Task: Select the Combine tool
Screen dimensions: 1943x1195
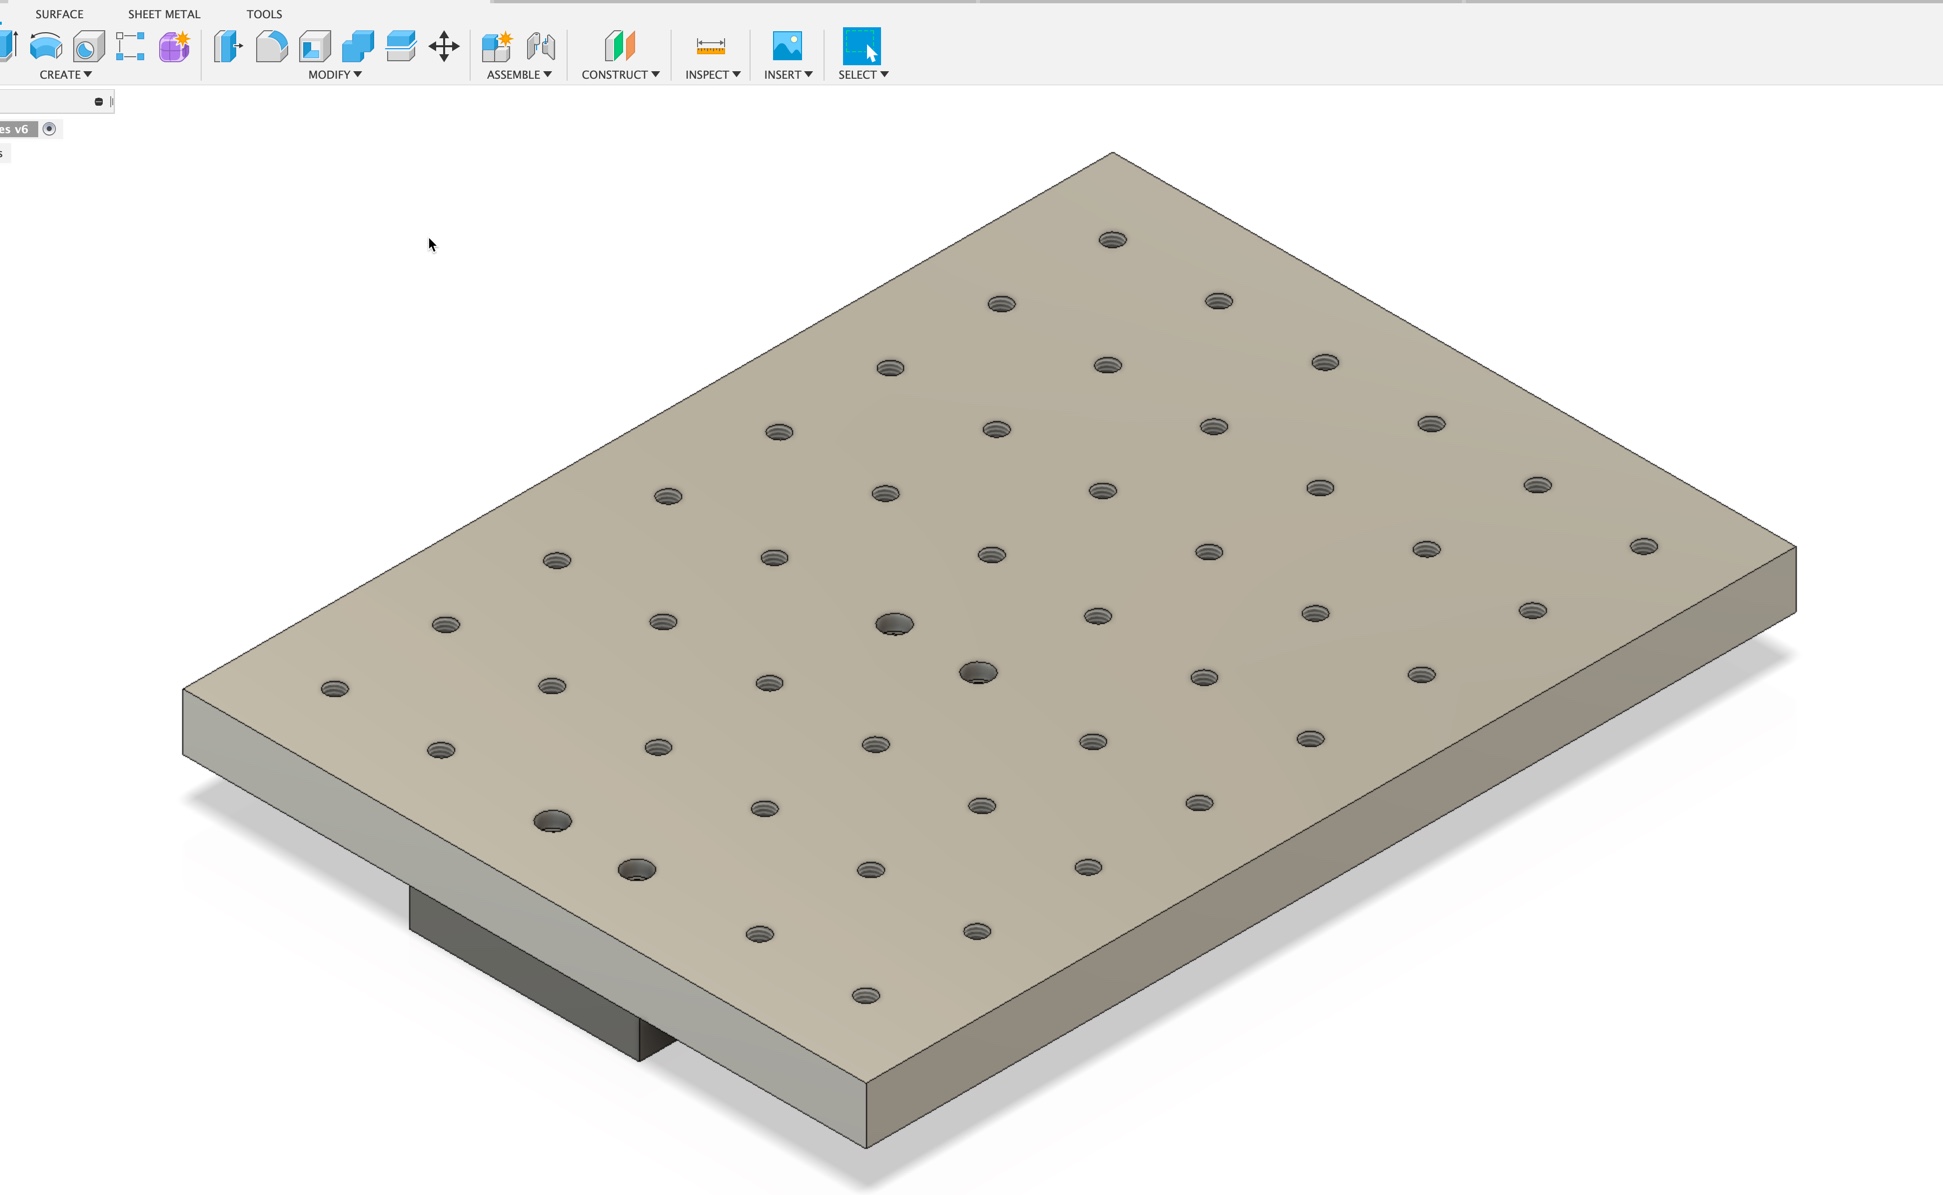Action: coord(358,45)
